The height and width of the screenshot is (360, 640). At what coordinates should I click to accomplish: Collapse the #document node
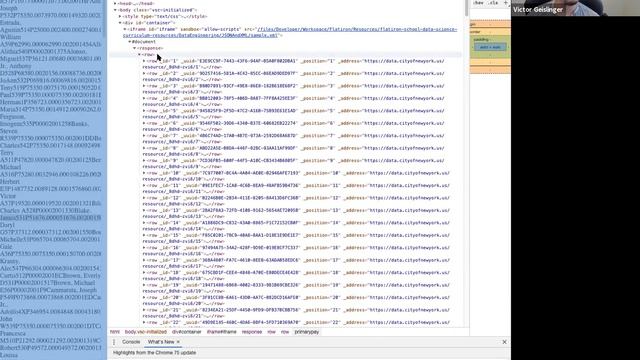pyautogui.click(x=130, y=42)
